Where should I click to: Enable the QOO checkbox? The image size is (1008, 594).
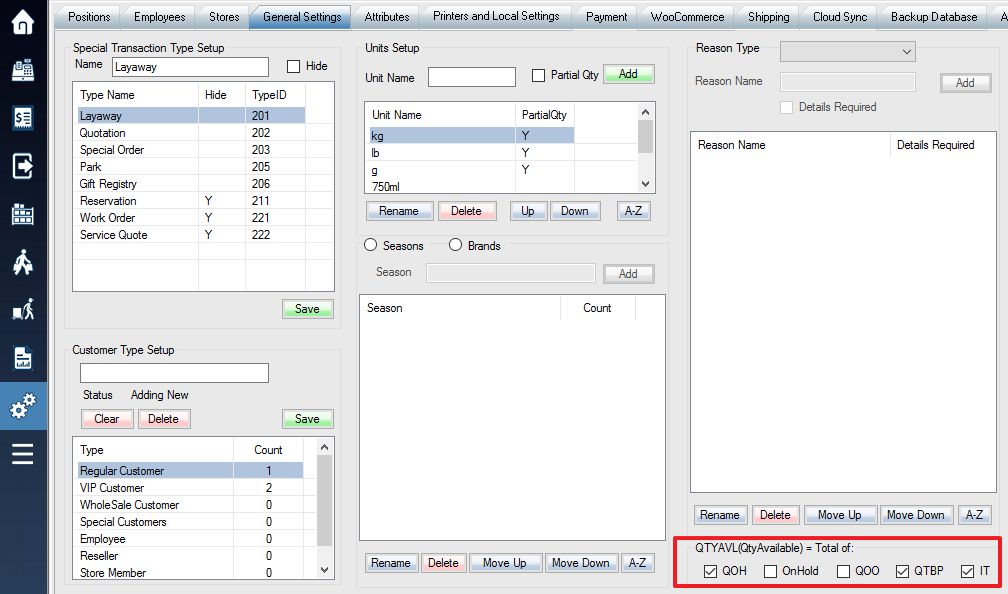(x=843, y=571)
